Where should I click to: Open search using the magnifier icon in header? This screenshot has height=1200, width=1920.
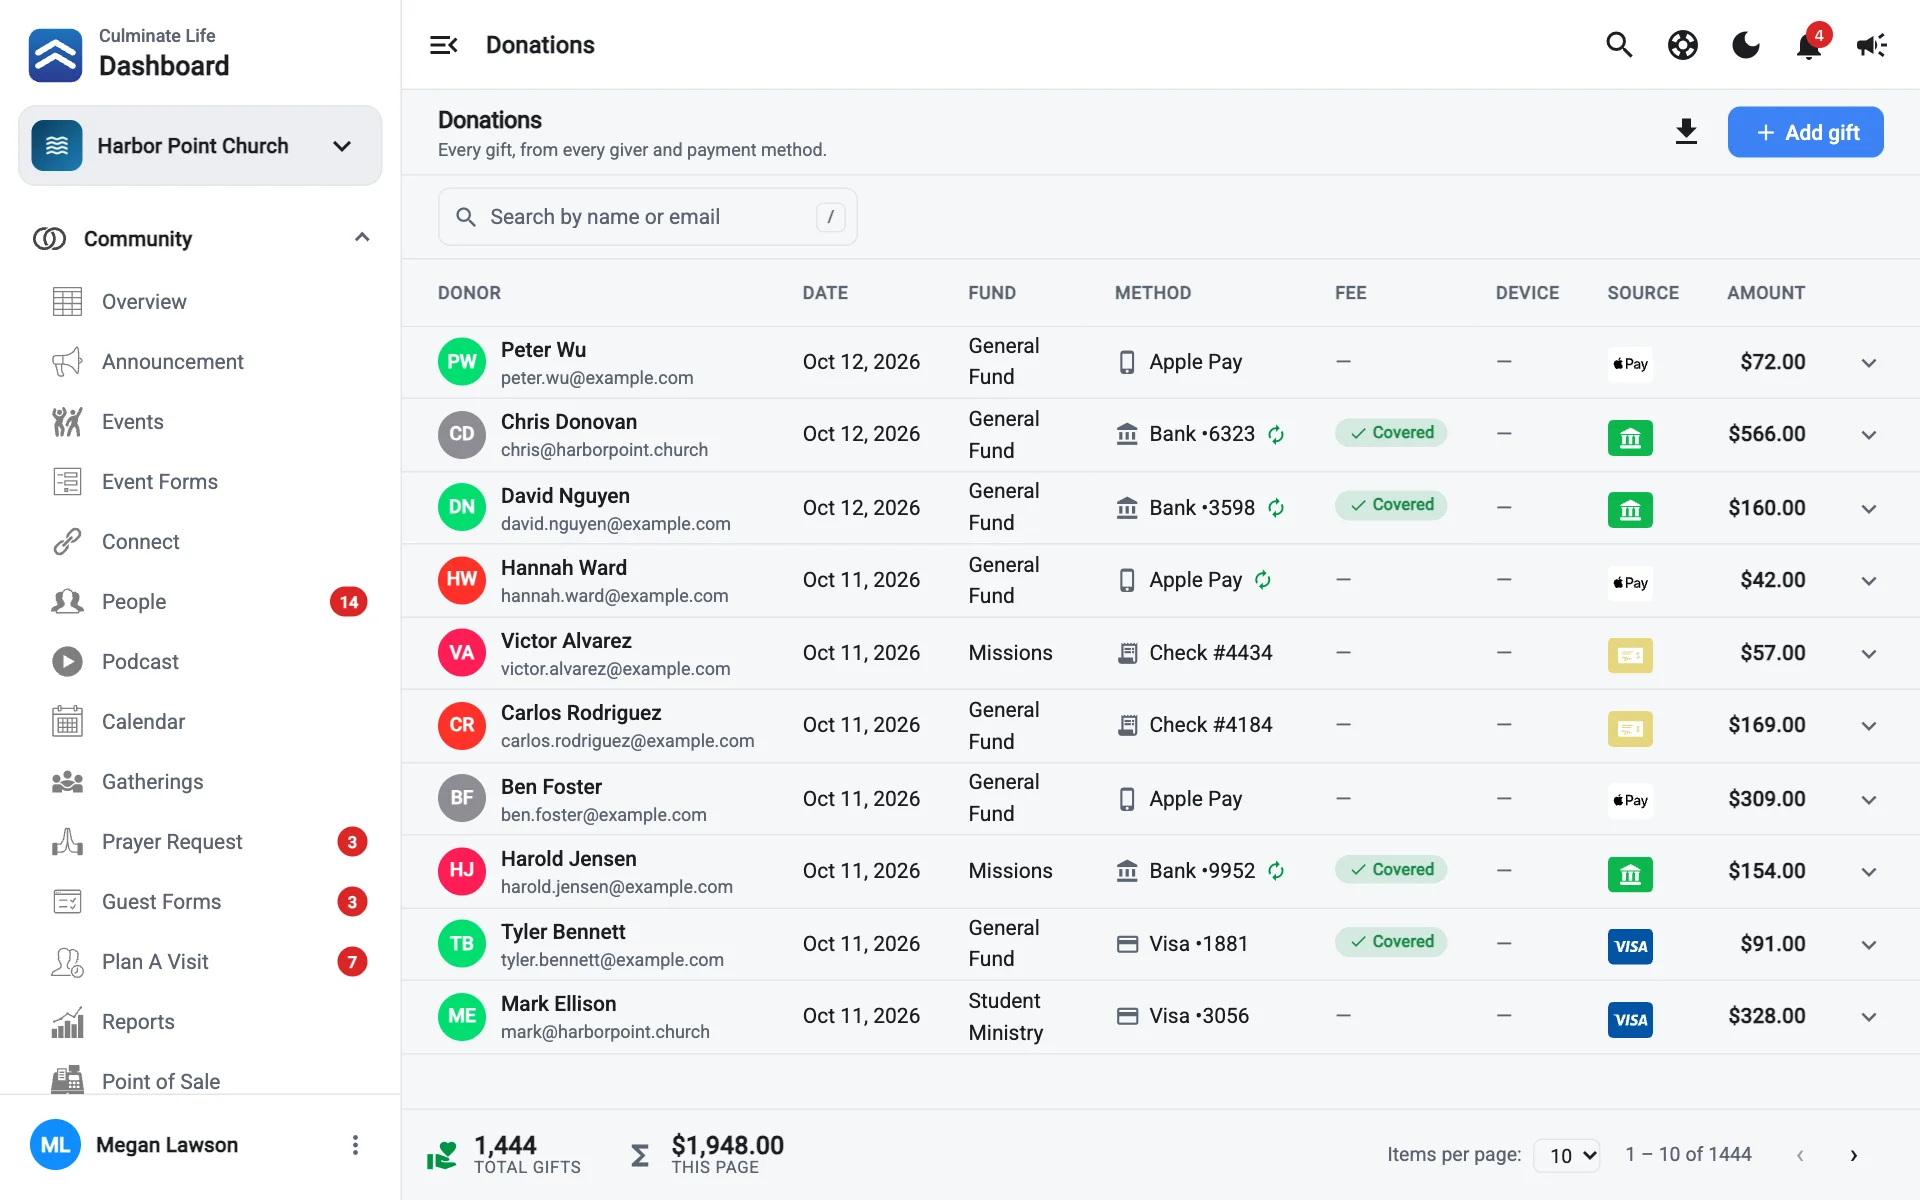[1619, 45]
